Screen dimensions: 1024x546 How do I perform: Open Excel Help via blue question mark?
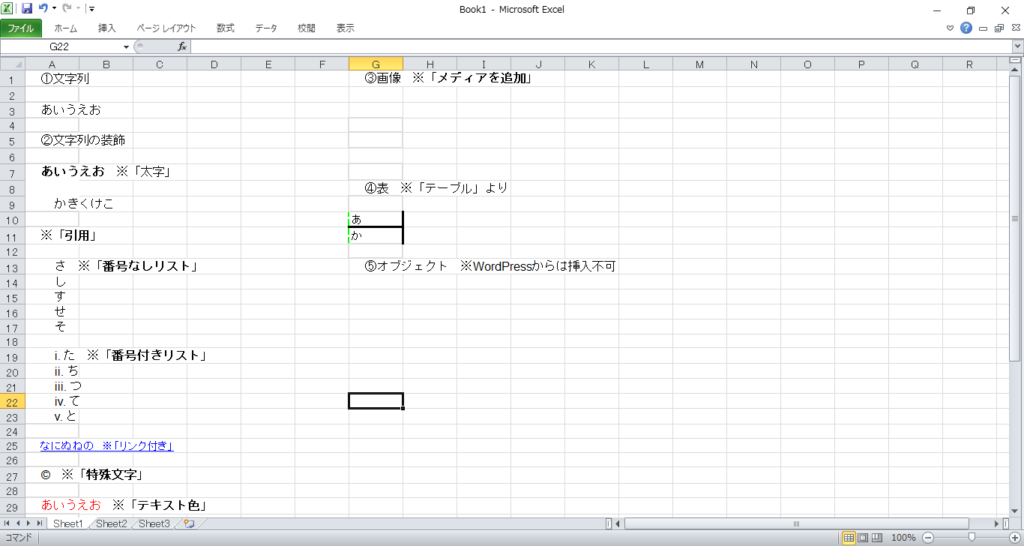966,28
